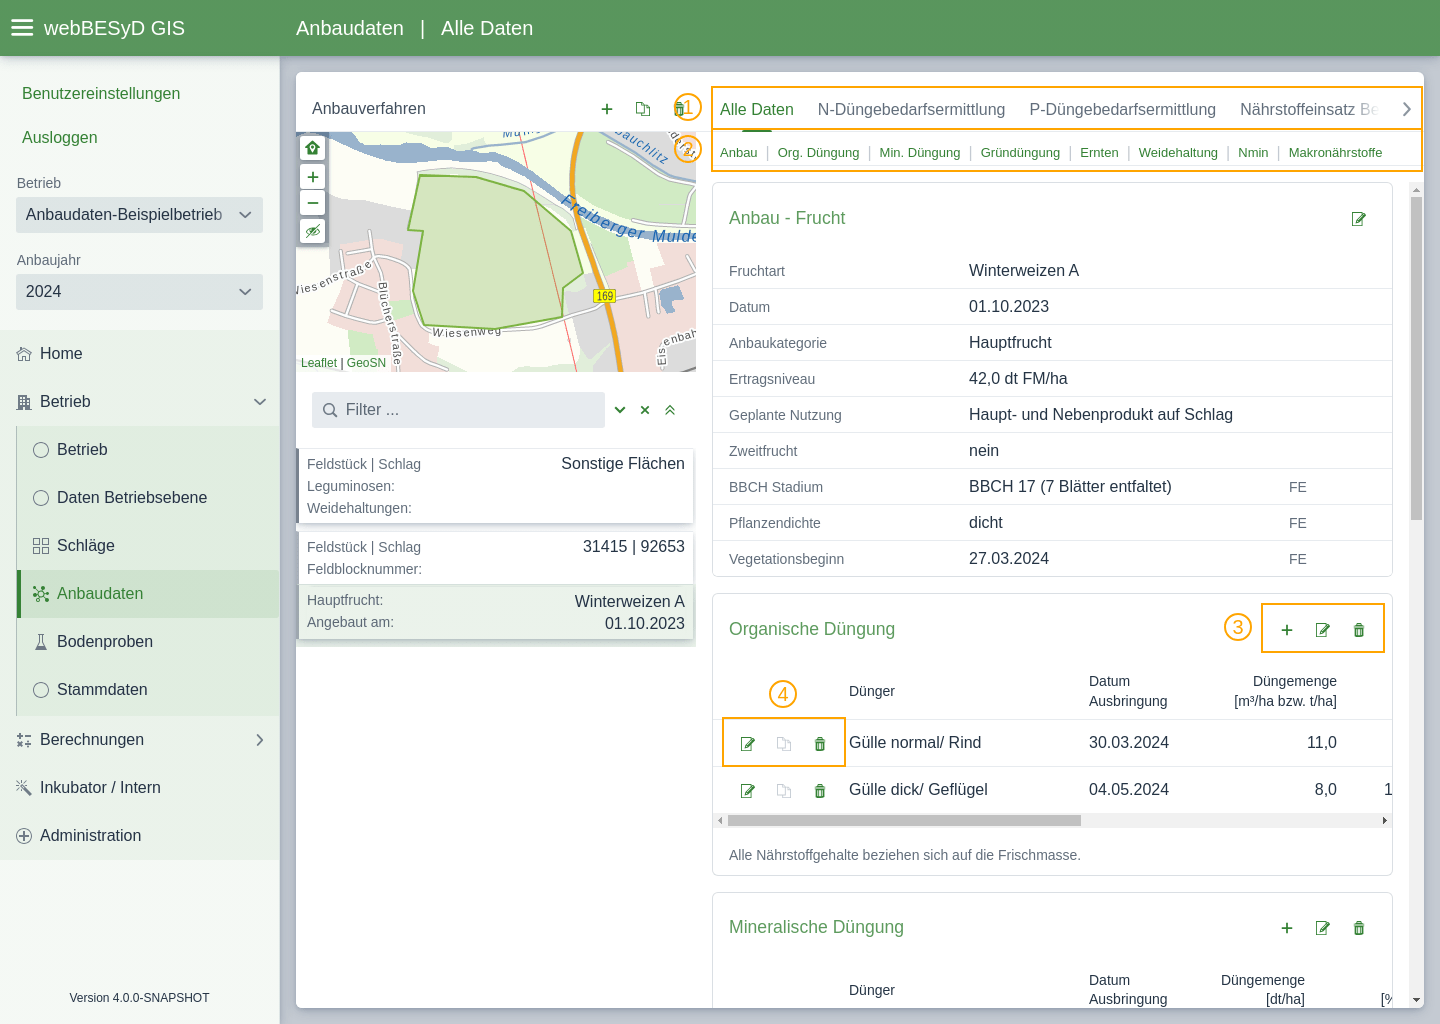1440x1024 pixels.
Task: Open Daten Betriebsebene in sidebar
Action: click(x=148, y=498)
